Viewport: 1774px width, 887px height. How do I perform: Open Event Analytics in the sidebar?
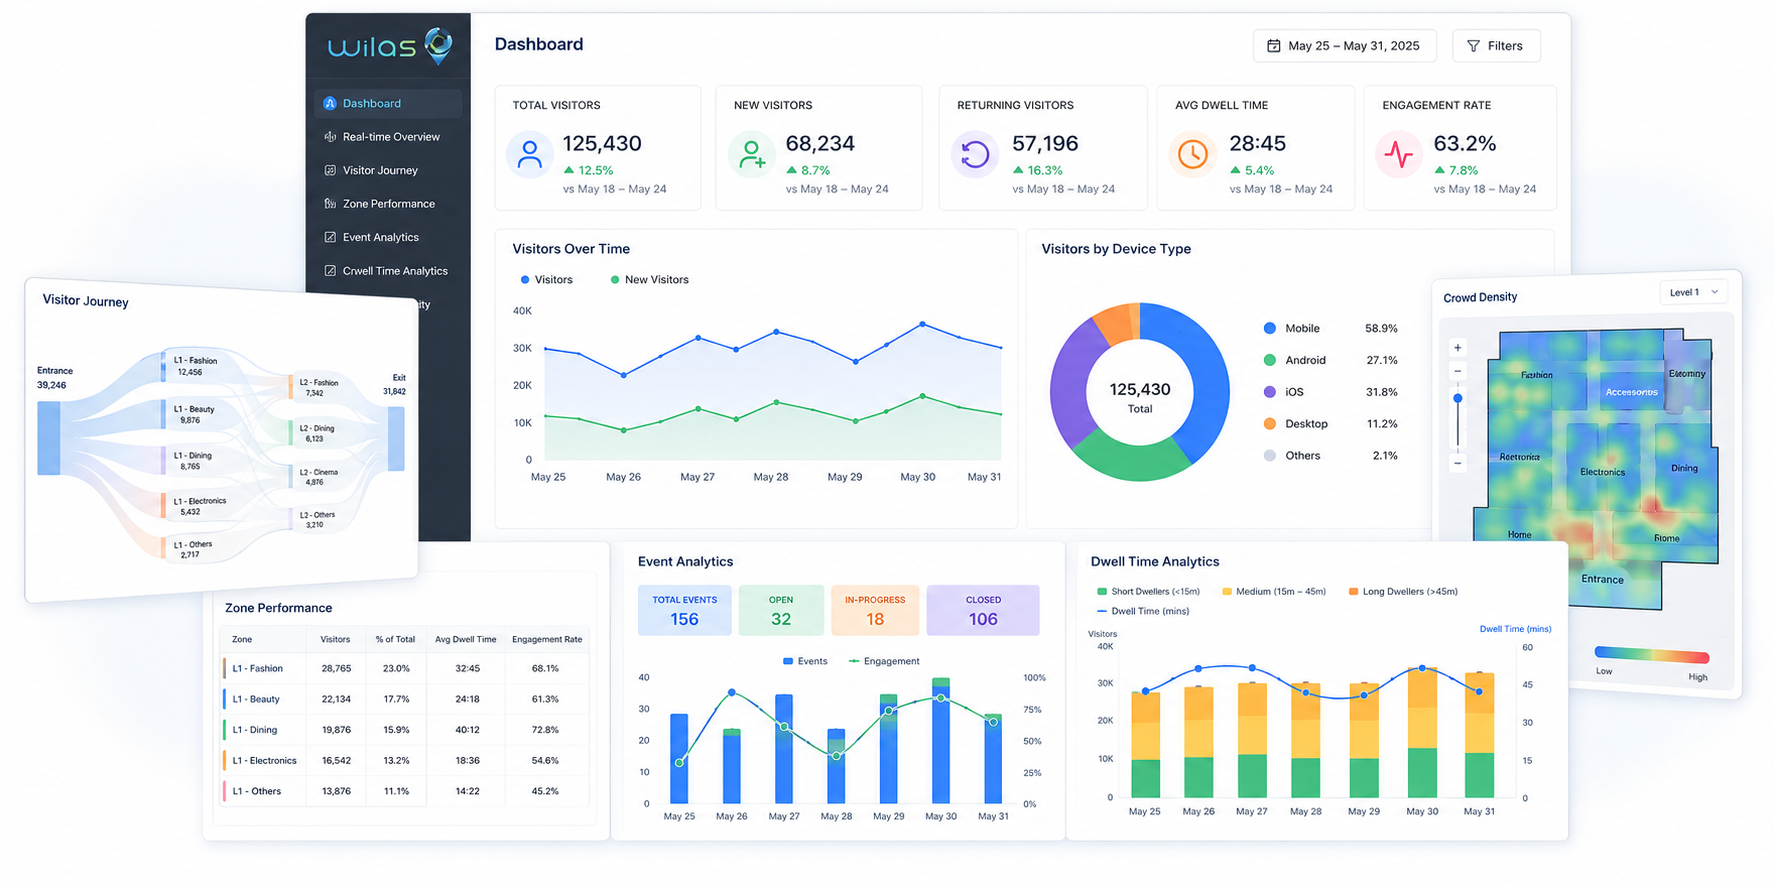[389, 237]
